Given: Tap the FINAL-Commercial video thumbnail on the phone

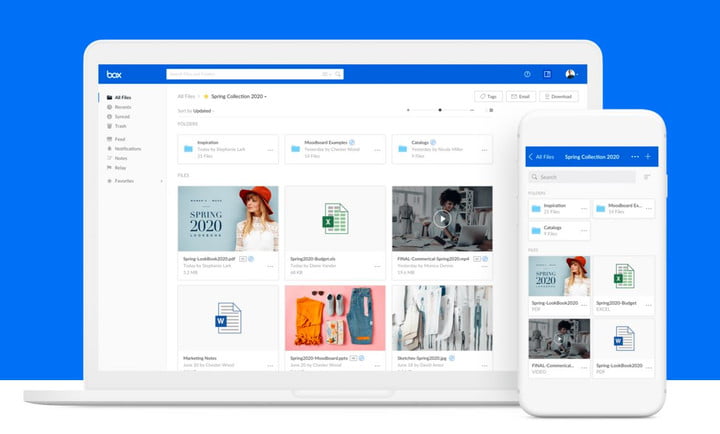Looking at the screenshot, I should click(x=559, y=338).
